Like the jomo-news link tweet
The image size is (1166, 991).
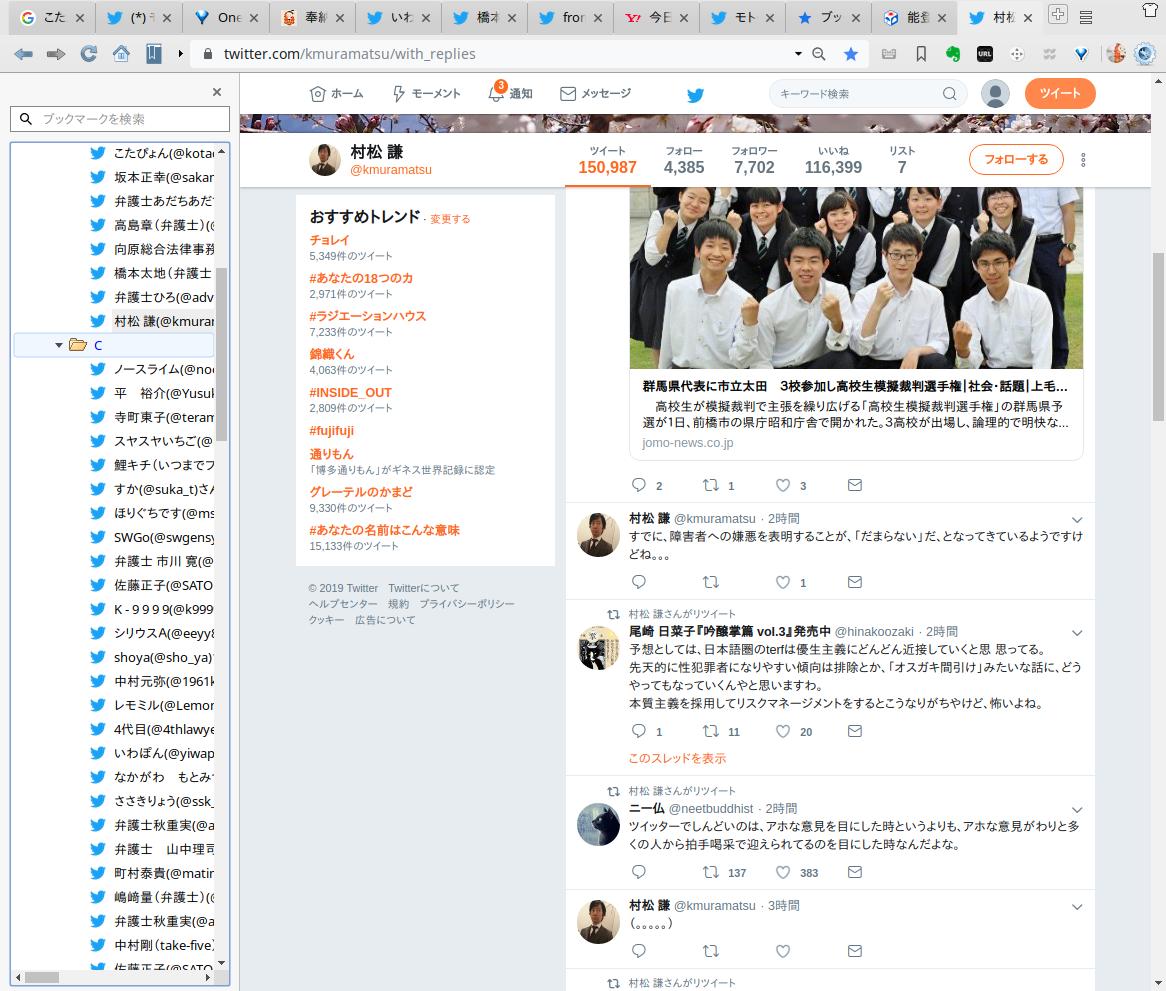(x=783, y=485)
